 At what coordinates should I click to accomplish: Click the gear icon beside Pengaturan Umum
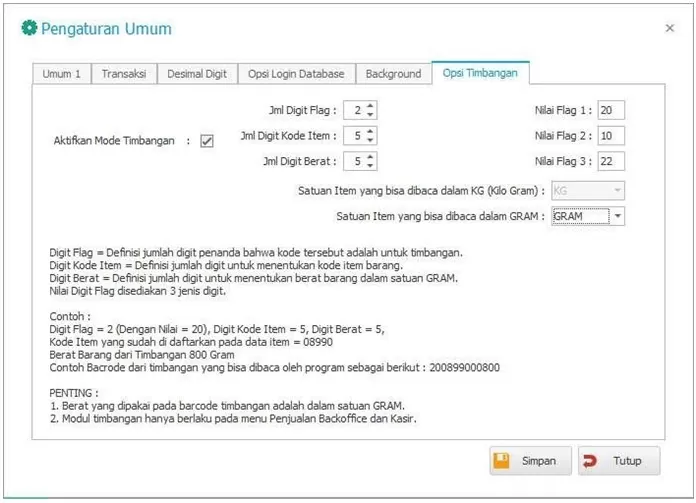point(29,29)
